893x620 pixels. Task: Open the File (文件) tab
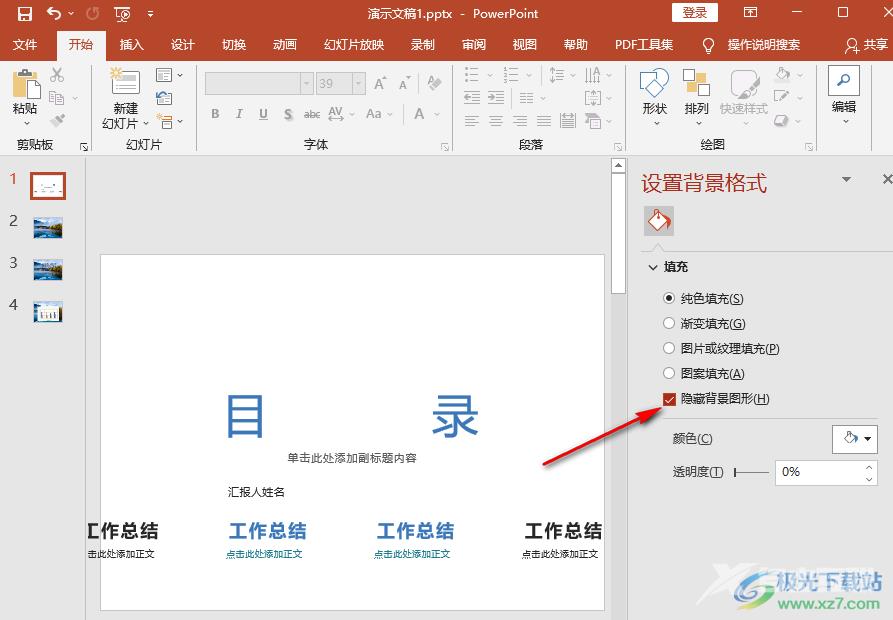pyautogui.click(x=25, y=44)
